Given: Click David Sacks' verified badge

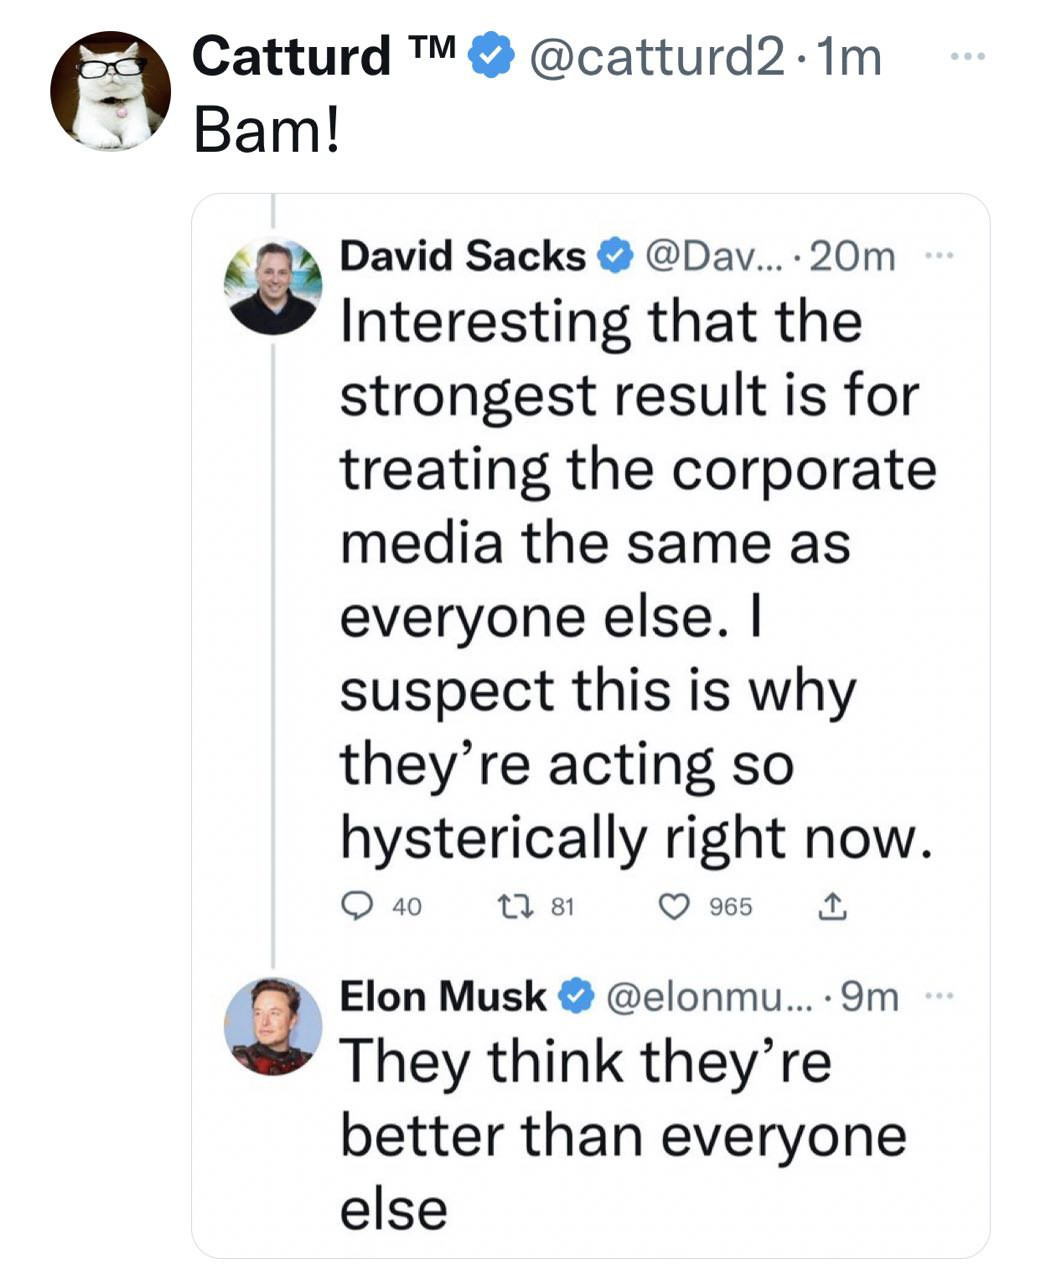Looking at the screenshot, I should point(614,257).
